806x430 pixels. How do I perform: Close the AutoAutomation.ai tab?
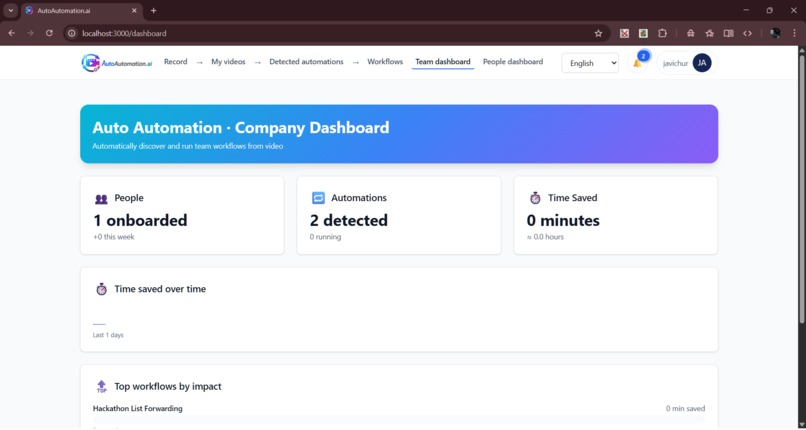(134, 10)
